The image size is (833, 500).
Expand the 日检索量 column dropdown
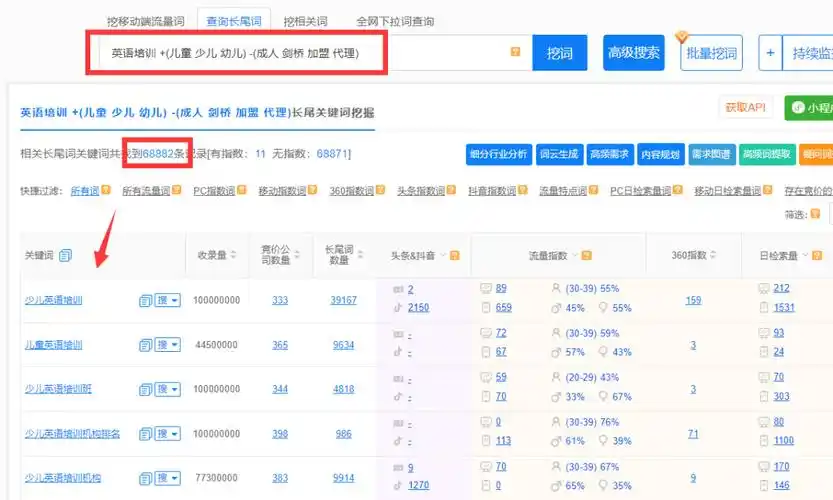tap(805, 256)
